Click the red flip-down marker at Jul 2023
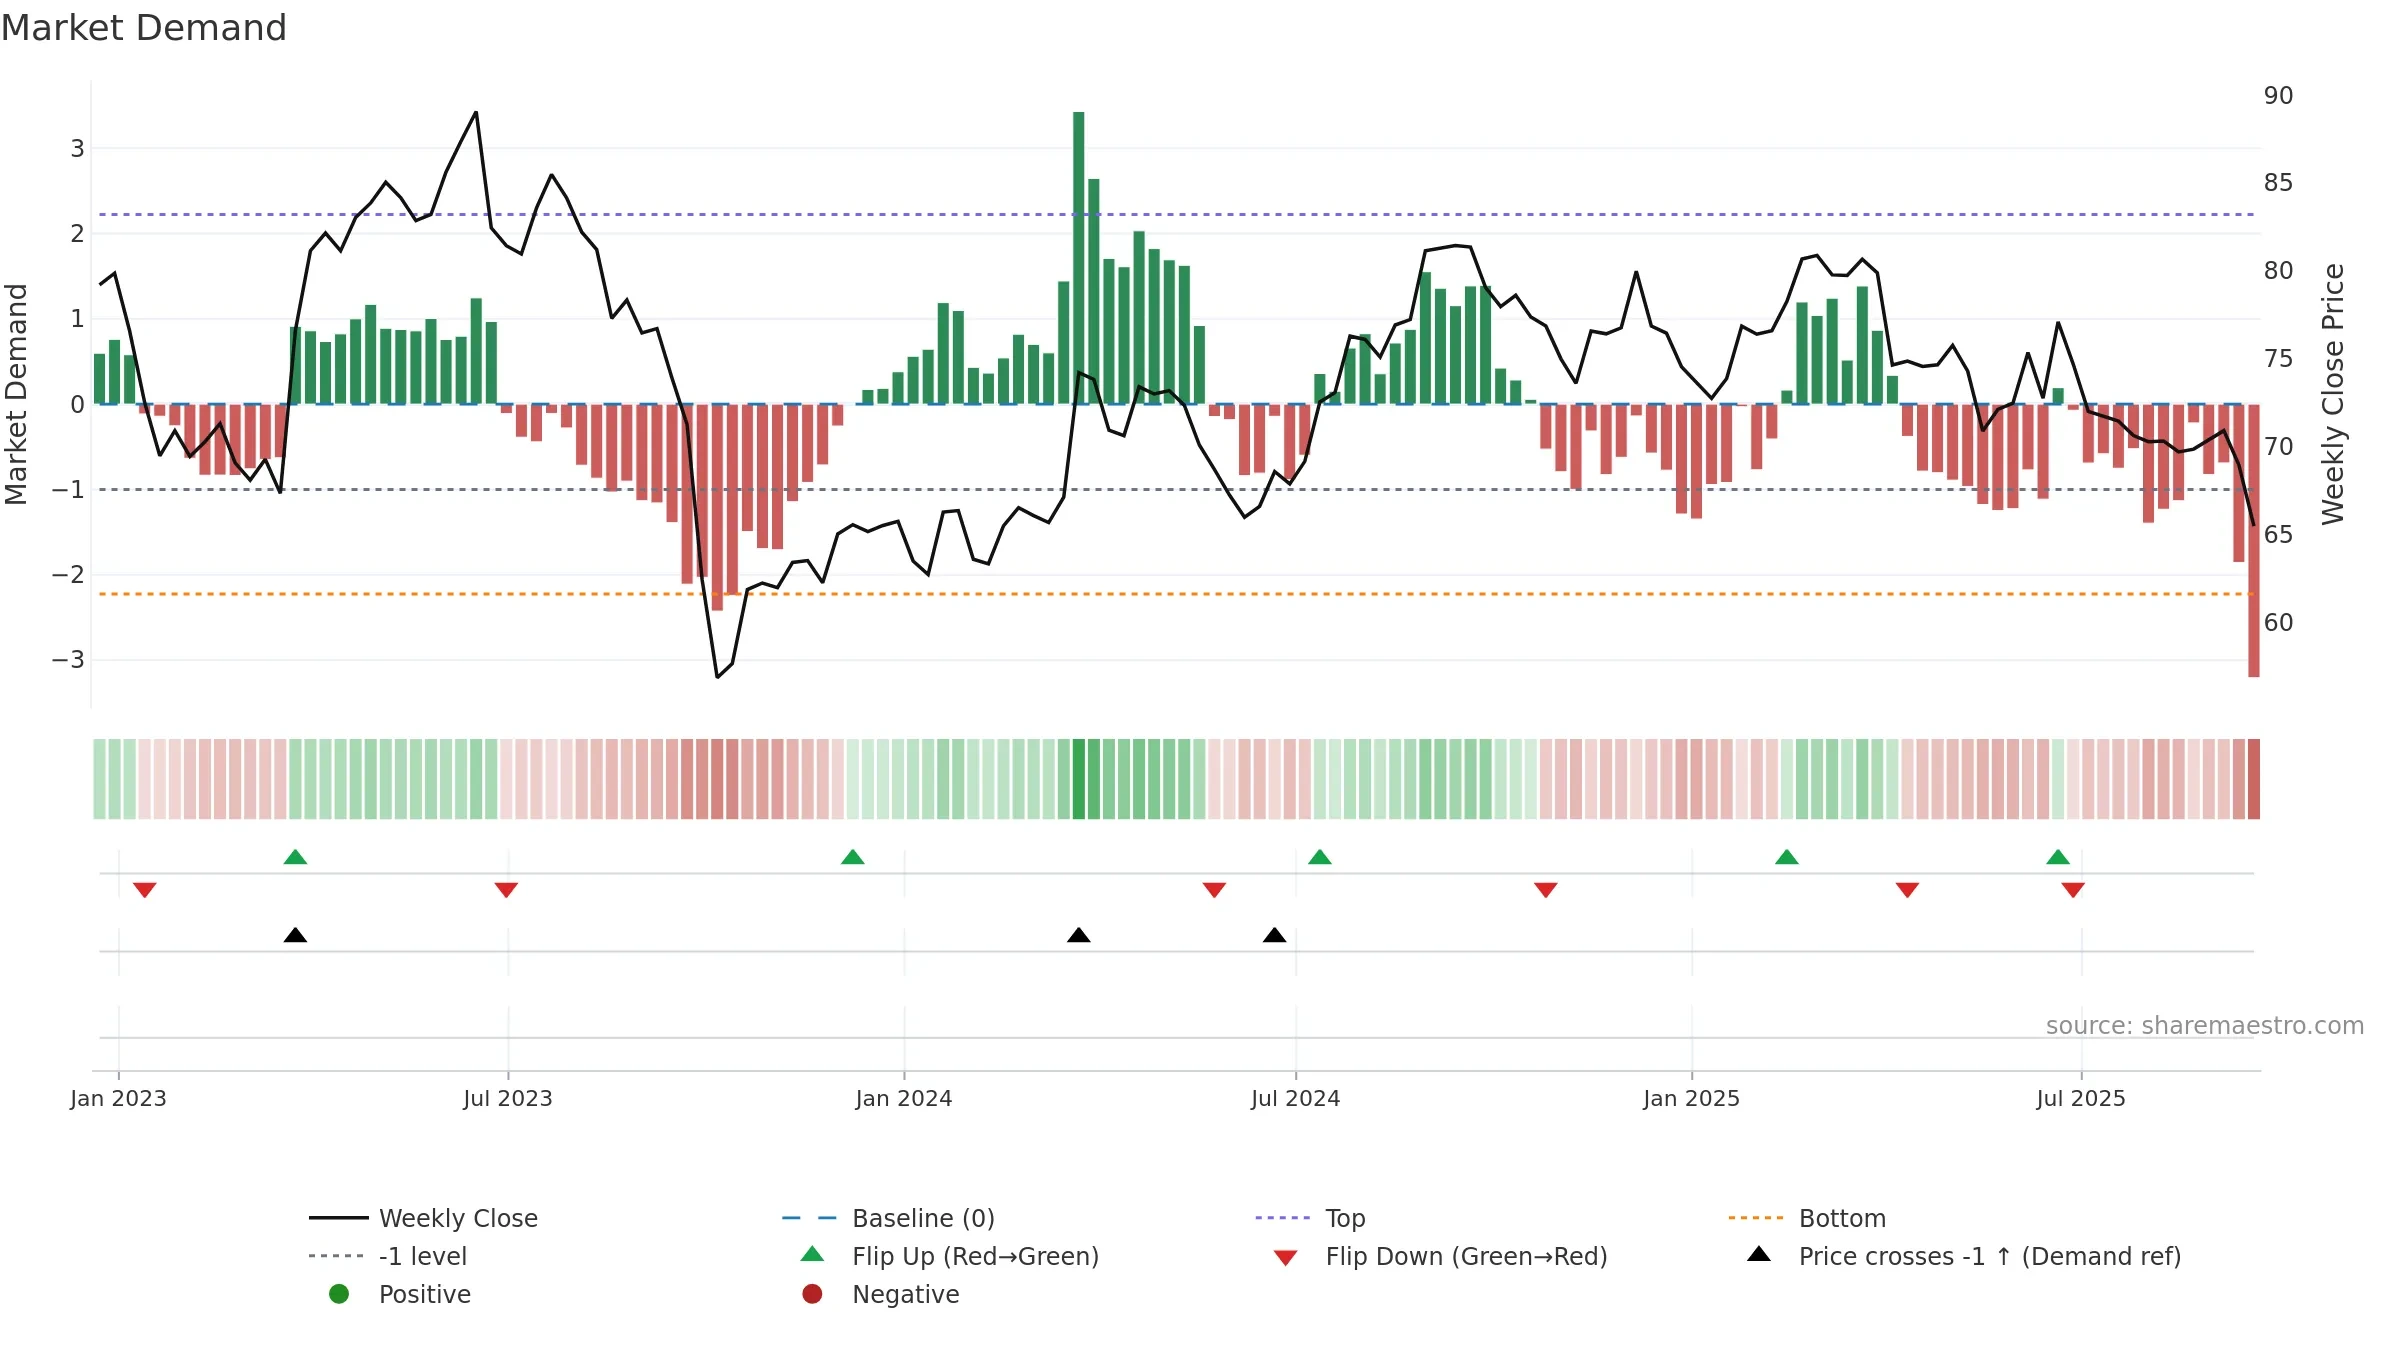The width and height of the screenshot is (2400, 1350). click(506, 890)
